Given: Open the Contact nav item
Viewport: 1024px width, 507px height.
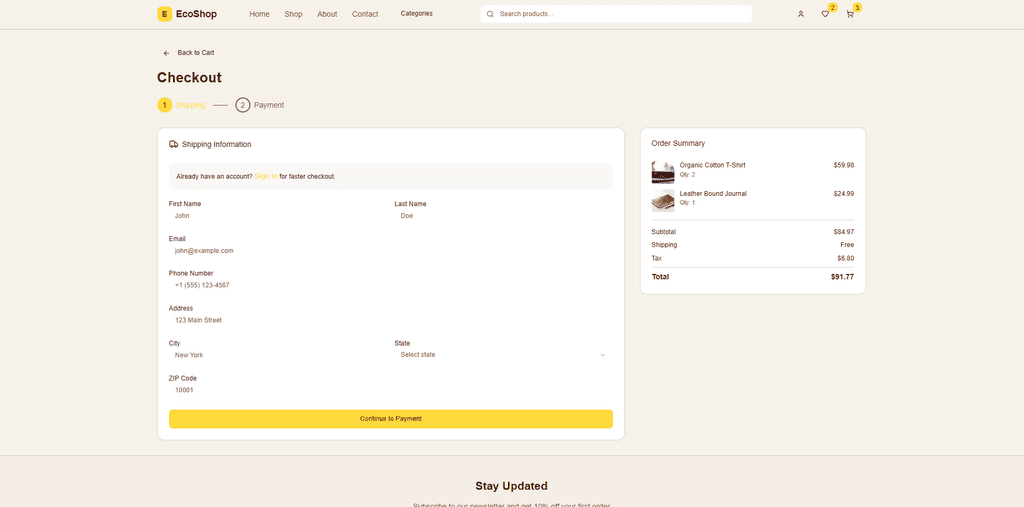Looking at the screenshot, I should [365, 14].
